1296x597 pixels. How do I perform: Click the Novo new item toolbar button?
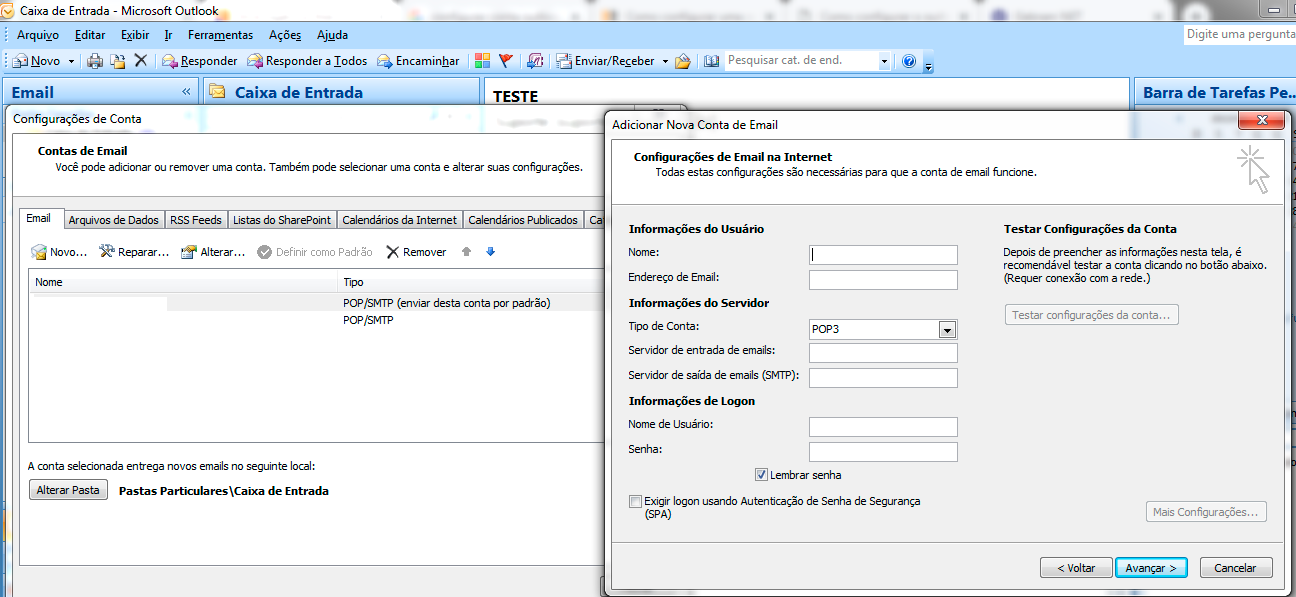click(38, 61)
